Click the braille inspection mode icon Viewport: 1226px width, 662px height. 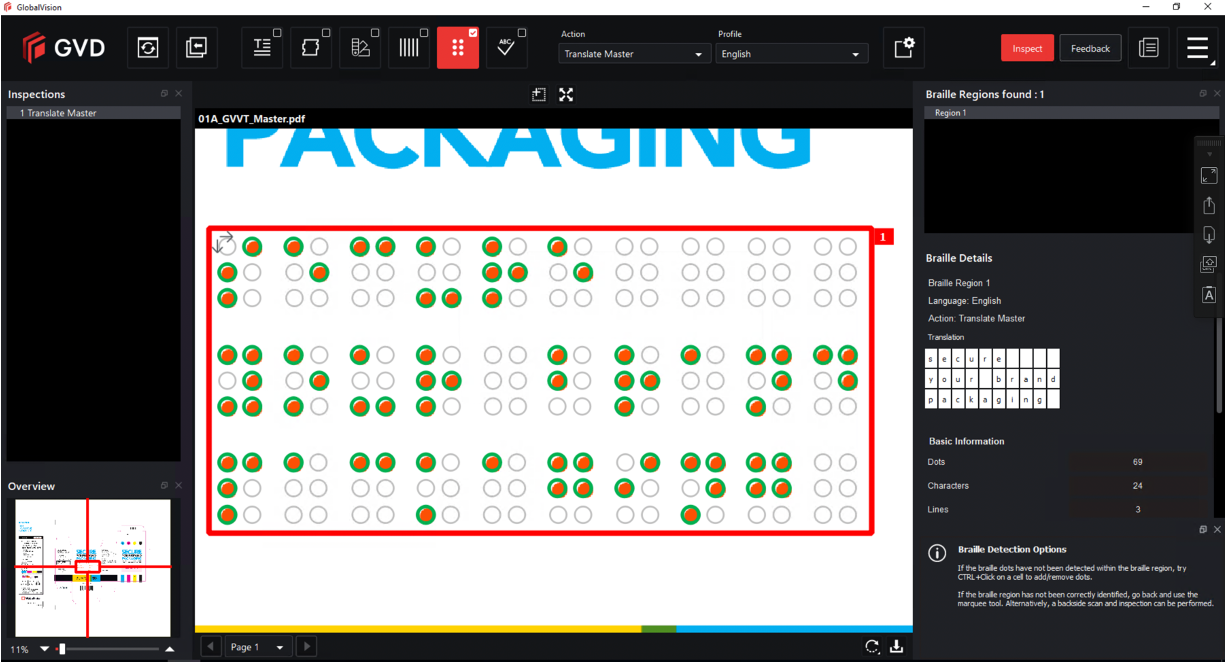457,48
